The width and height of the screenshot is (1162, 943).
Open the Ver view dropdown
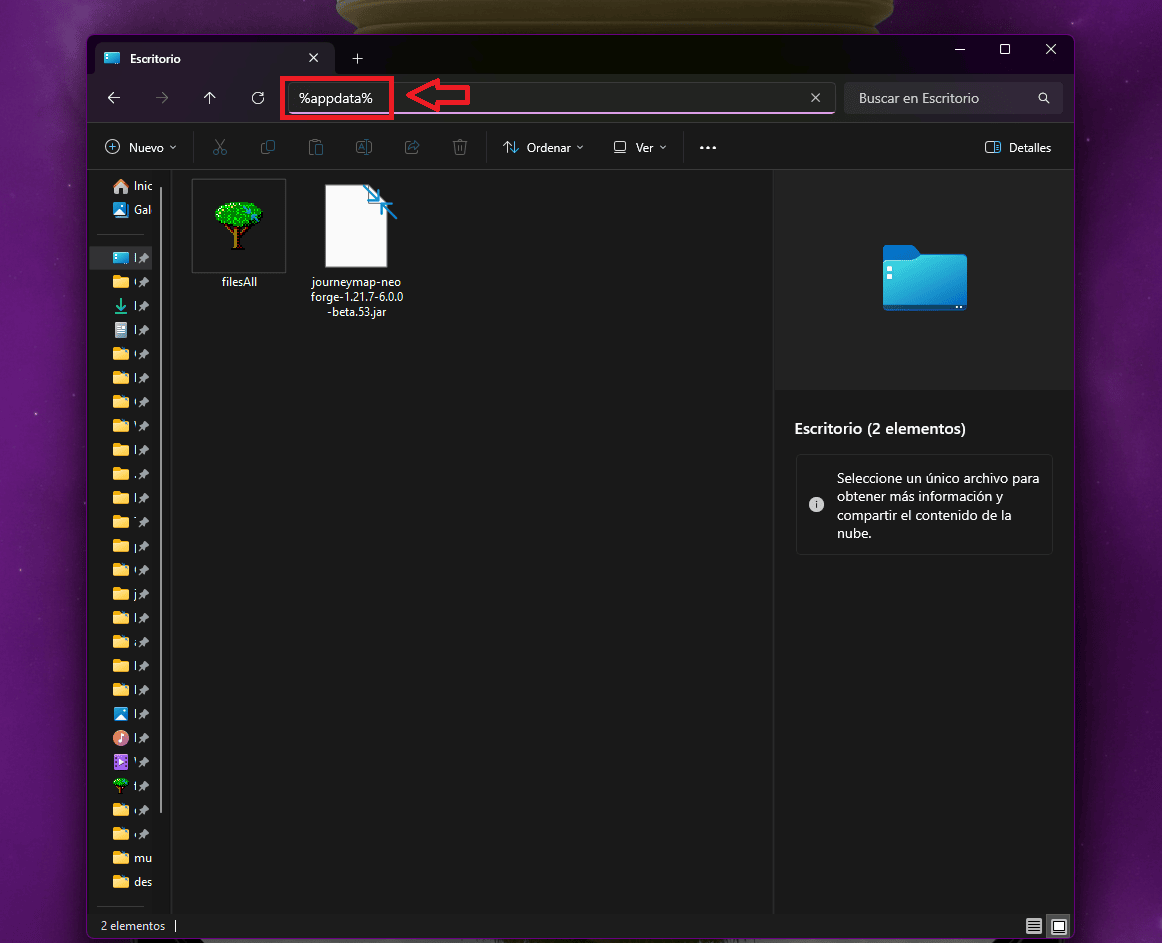[x=640, y=147]
